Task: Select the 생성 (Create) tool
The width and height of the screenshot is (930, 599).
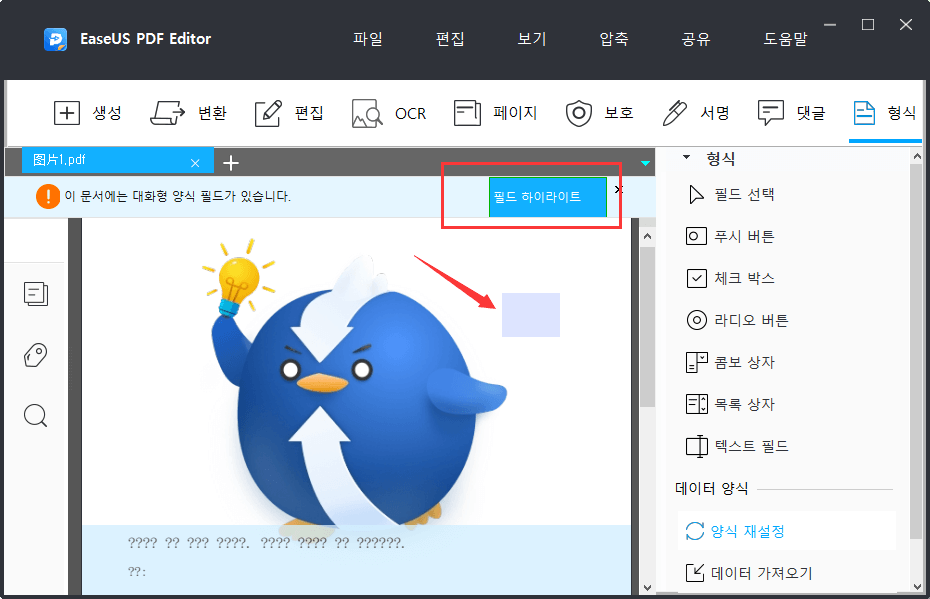Action: click(x=89, y=113)
